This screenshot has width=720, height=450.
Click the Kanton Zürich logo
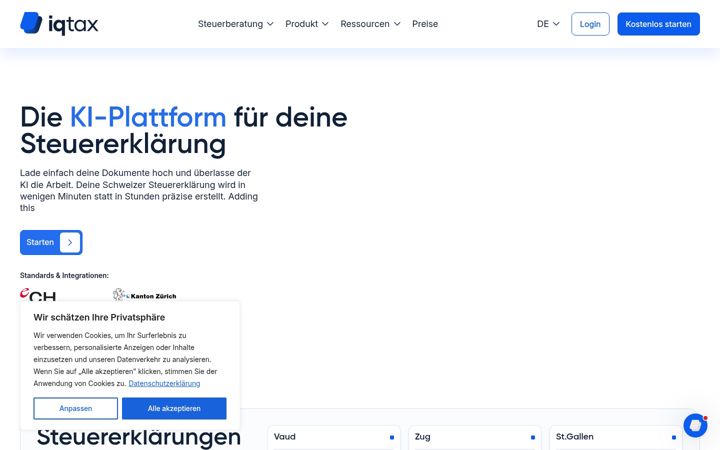tap(145, 295)
